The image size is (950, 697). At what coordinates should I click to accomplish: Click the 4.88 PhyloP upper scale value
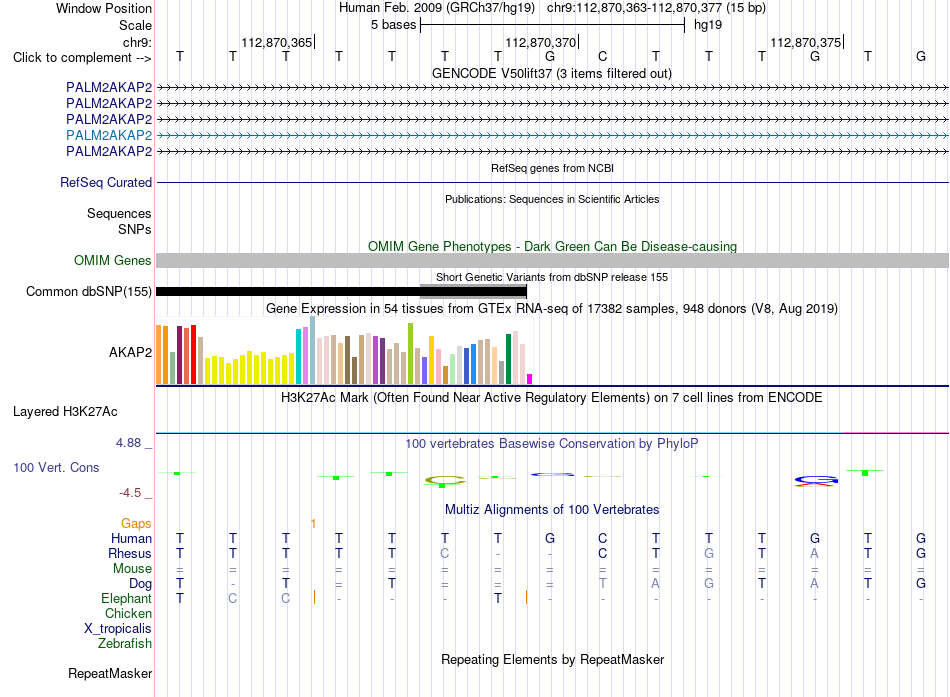[128, 443]
